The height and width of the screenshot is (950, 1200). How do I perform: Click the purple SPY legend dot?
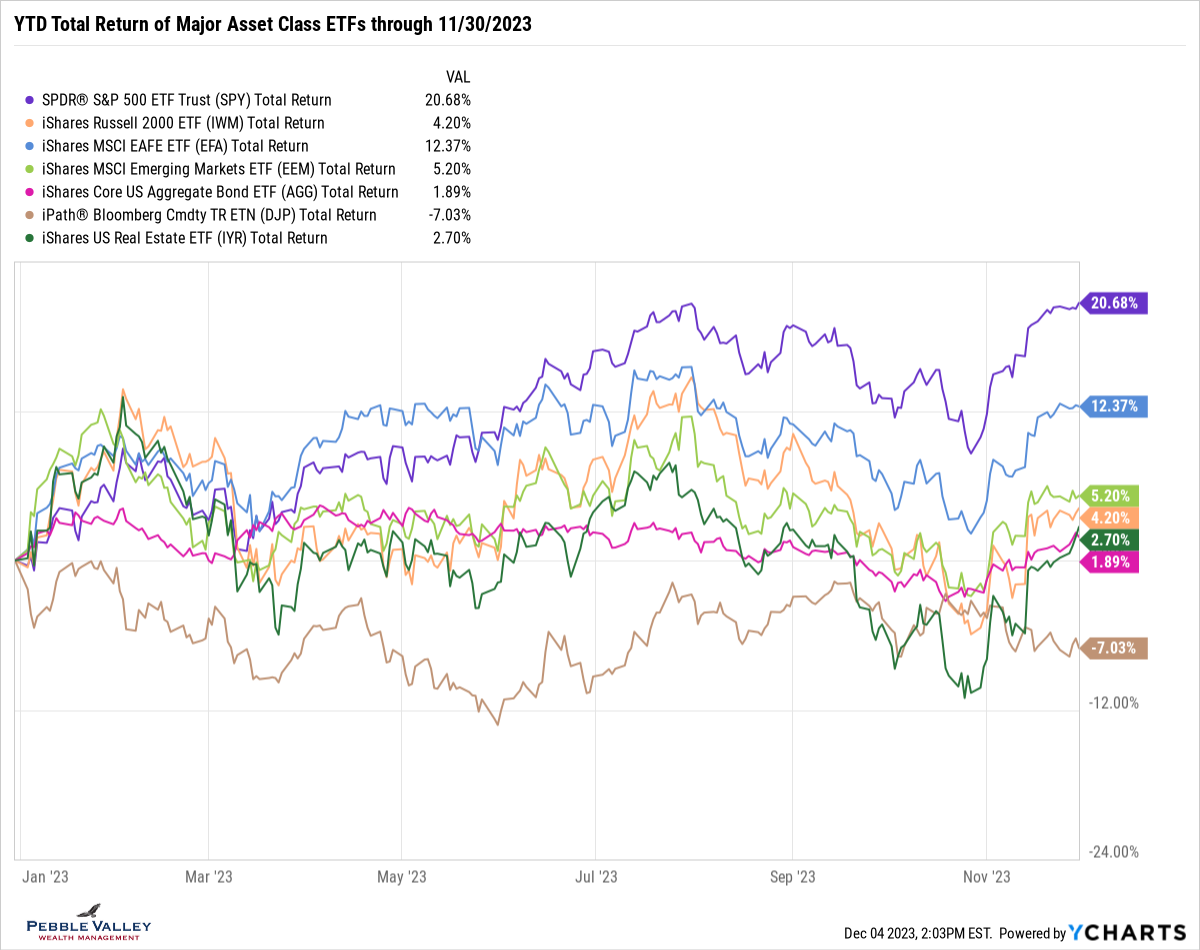coord(30,100)
